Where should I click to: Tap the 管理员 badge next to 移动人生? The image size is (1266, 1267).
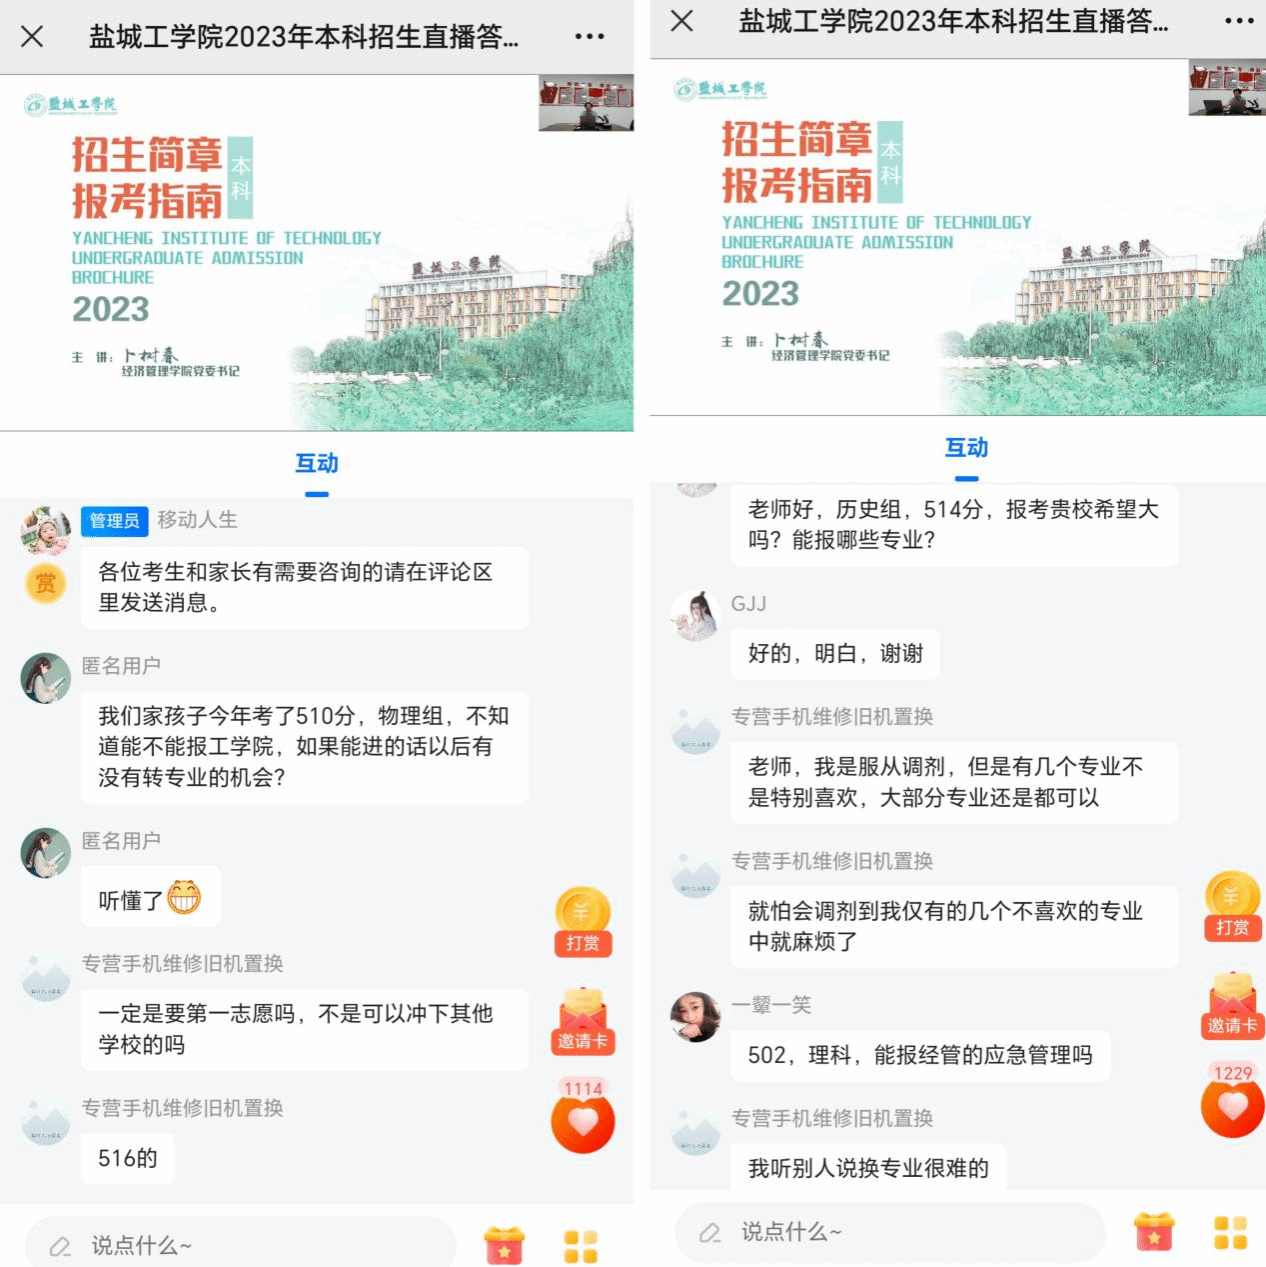(114, 521)
